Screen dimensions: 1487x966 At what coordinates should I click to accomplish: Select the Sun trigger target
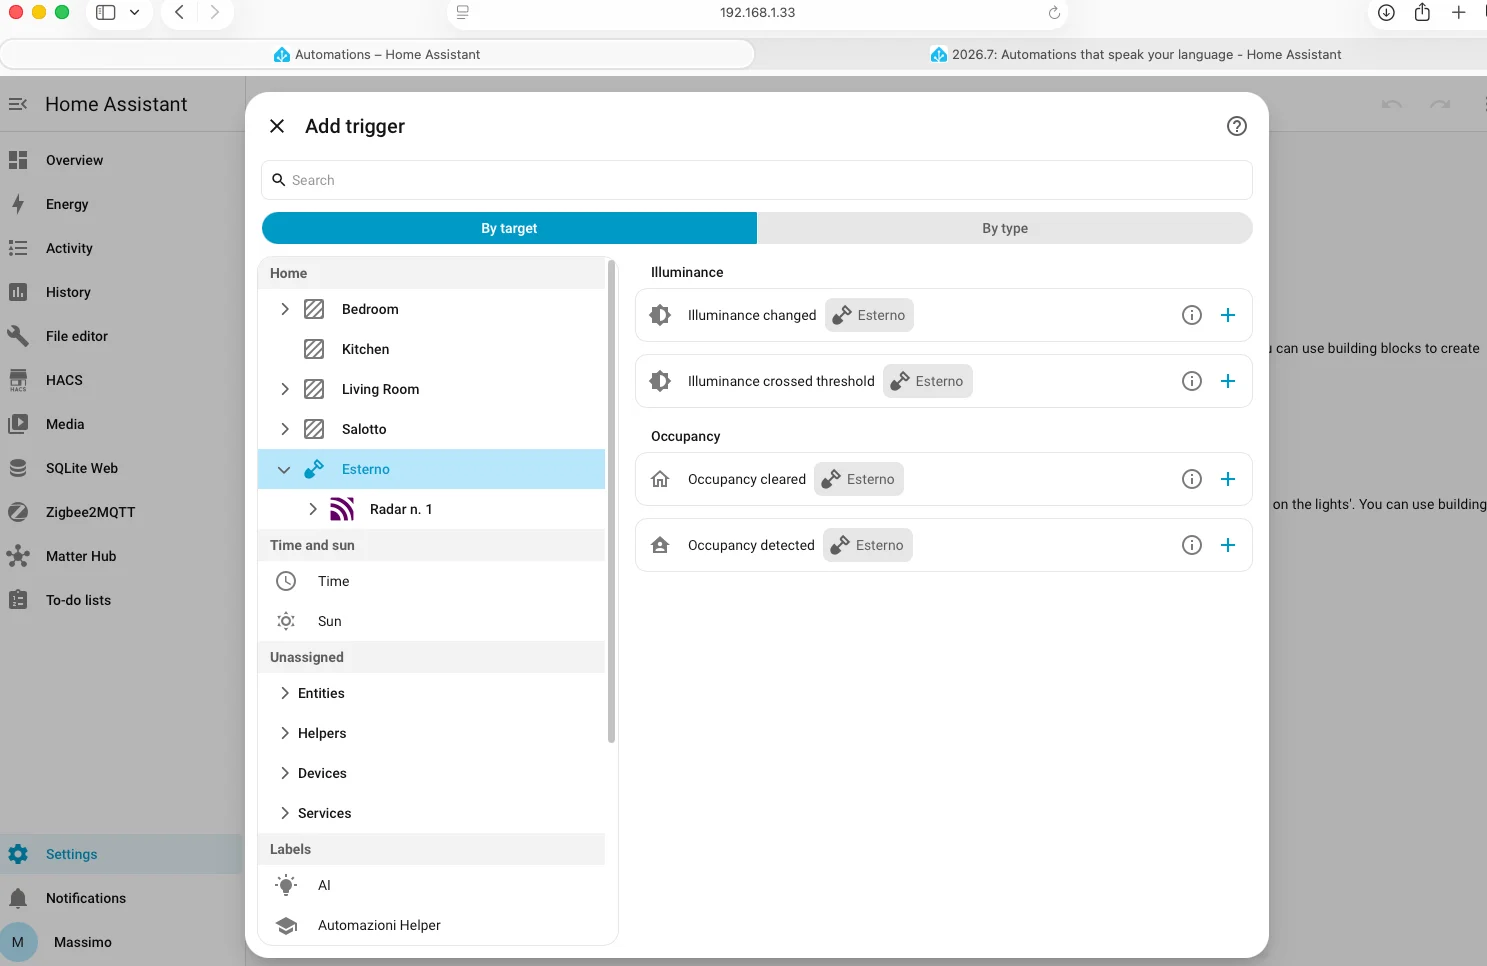[432, 621]
